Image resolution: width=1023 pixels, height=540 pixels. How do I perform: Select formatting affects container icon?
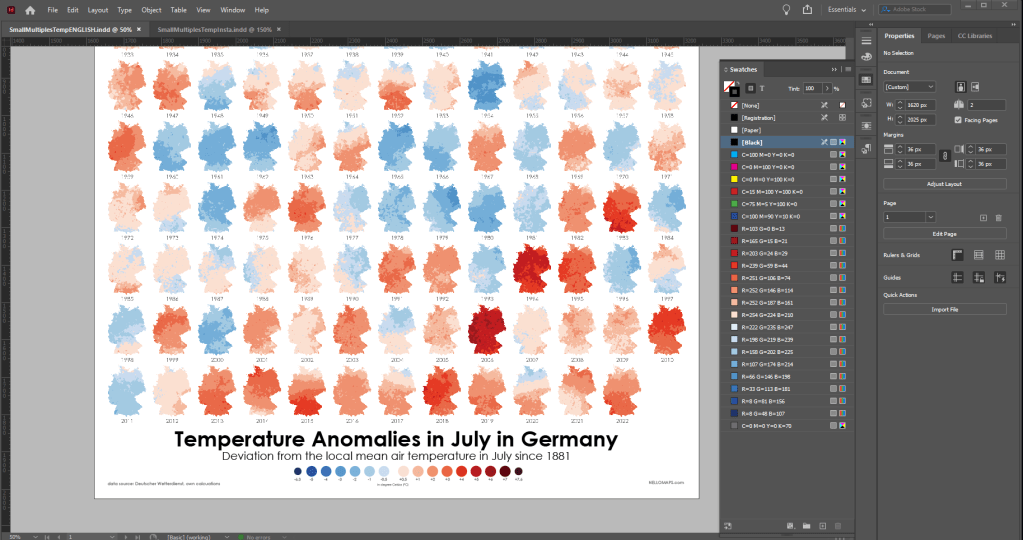(750, 88)
